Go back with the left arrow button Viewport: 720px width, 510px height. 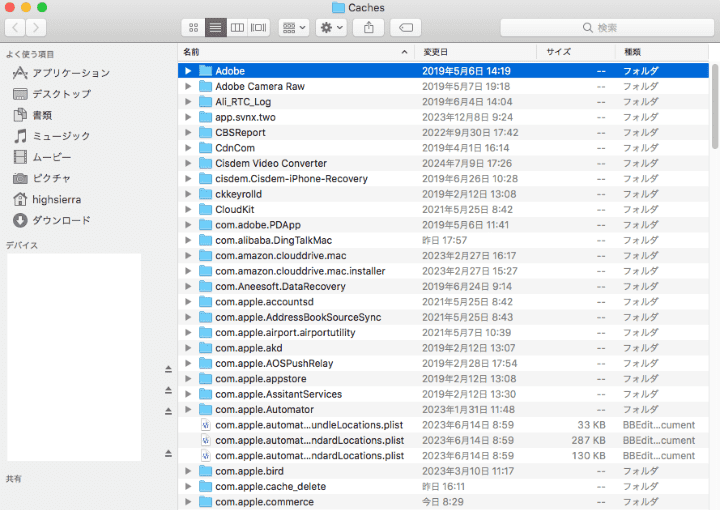tap(15, 27)
